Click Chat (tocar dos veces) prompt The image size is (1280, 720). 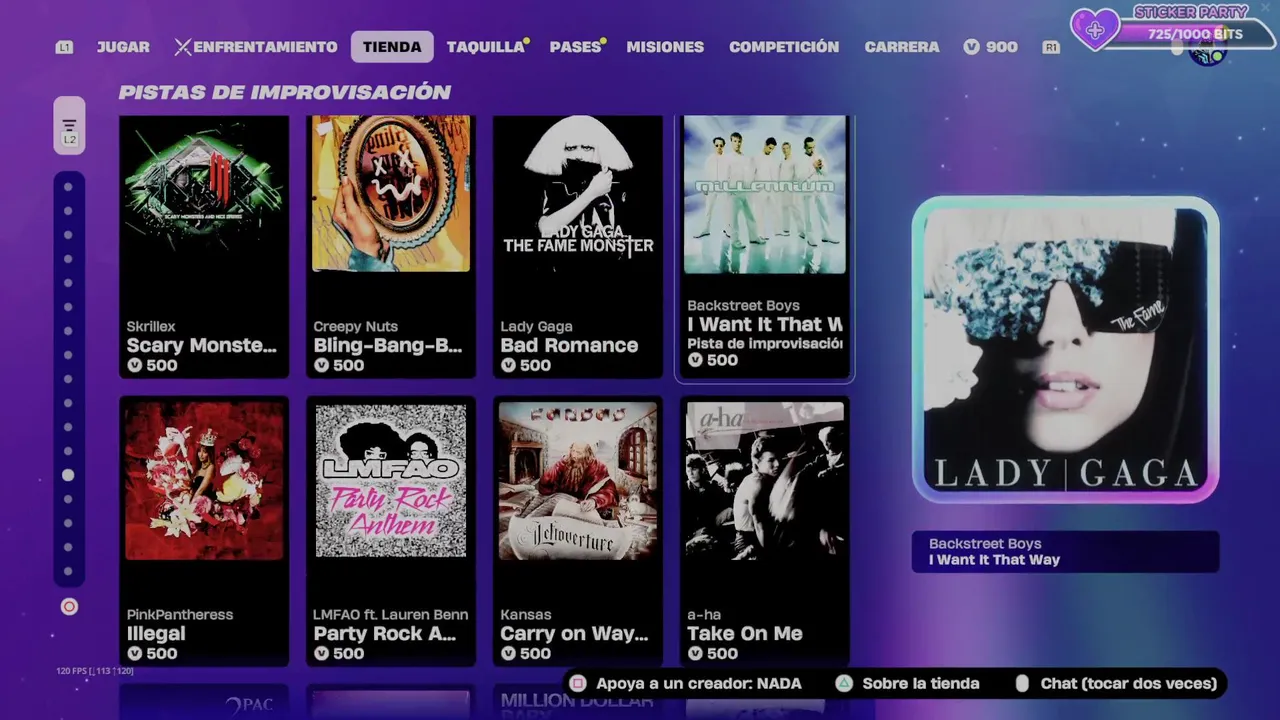tap(1129, 684)
